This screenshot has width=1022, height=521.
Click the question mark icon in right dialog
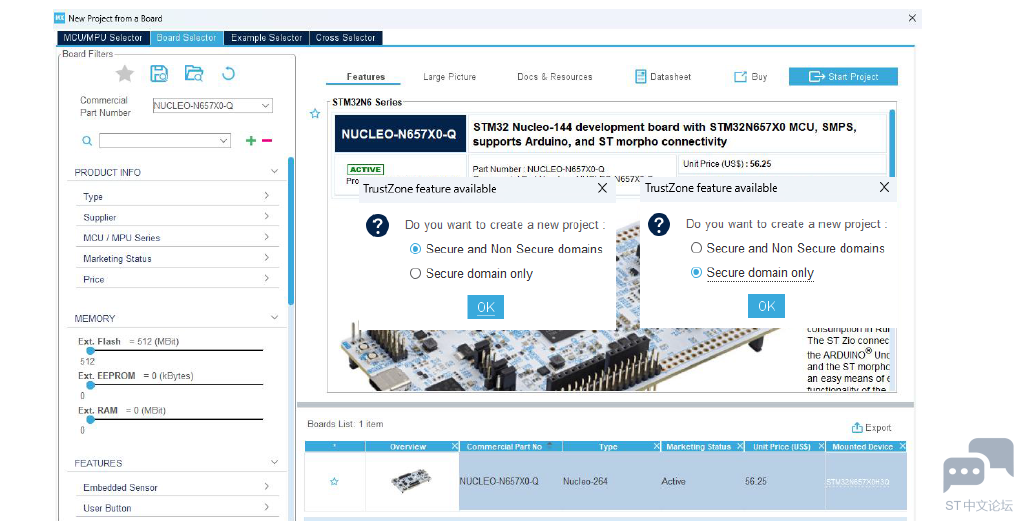pyautogui.click(x=659, y=224)
